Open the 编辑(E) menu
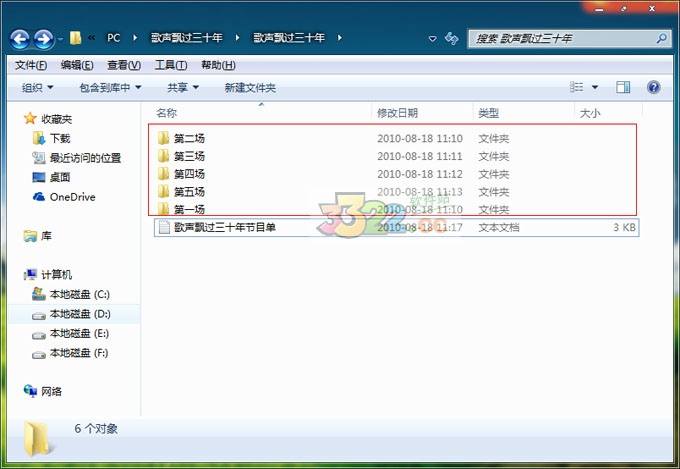 [77, 65]
